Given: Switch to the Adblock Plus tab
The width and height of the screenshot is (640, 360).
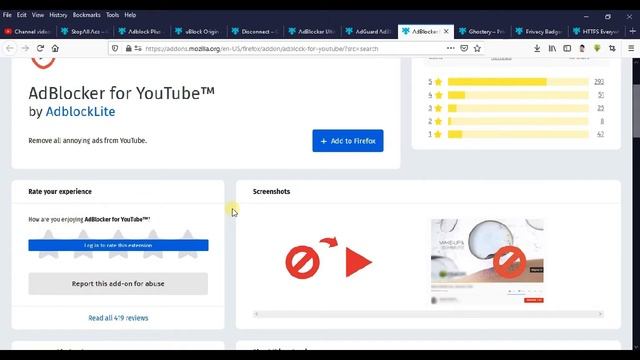Looking at the screenshot, I should tap(141, 31).
